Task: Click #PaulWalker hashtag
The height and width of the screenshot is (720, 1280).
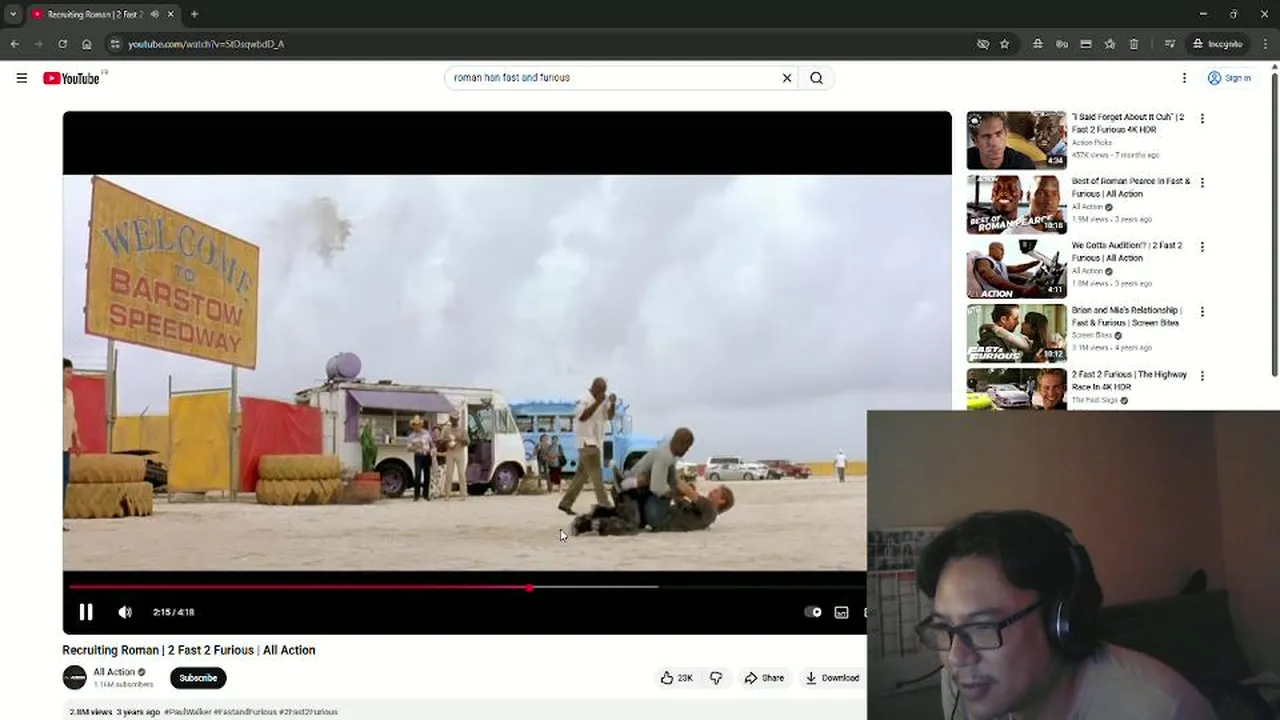Action: [x=187, y=712]
